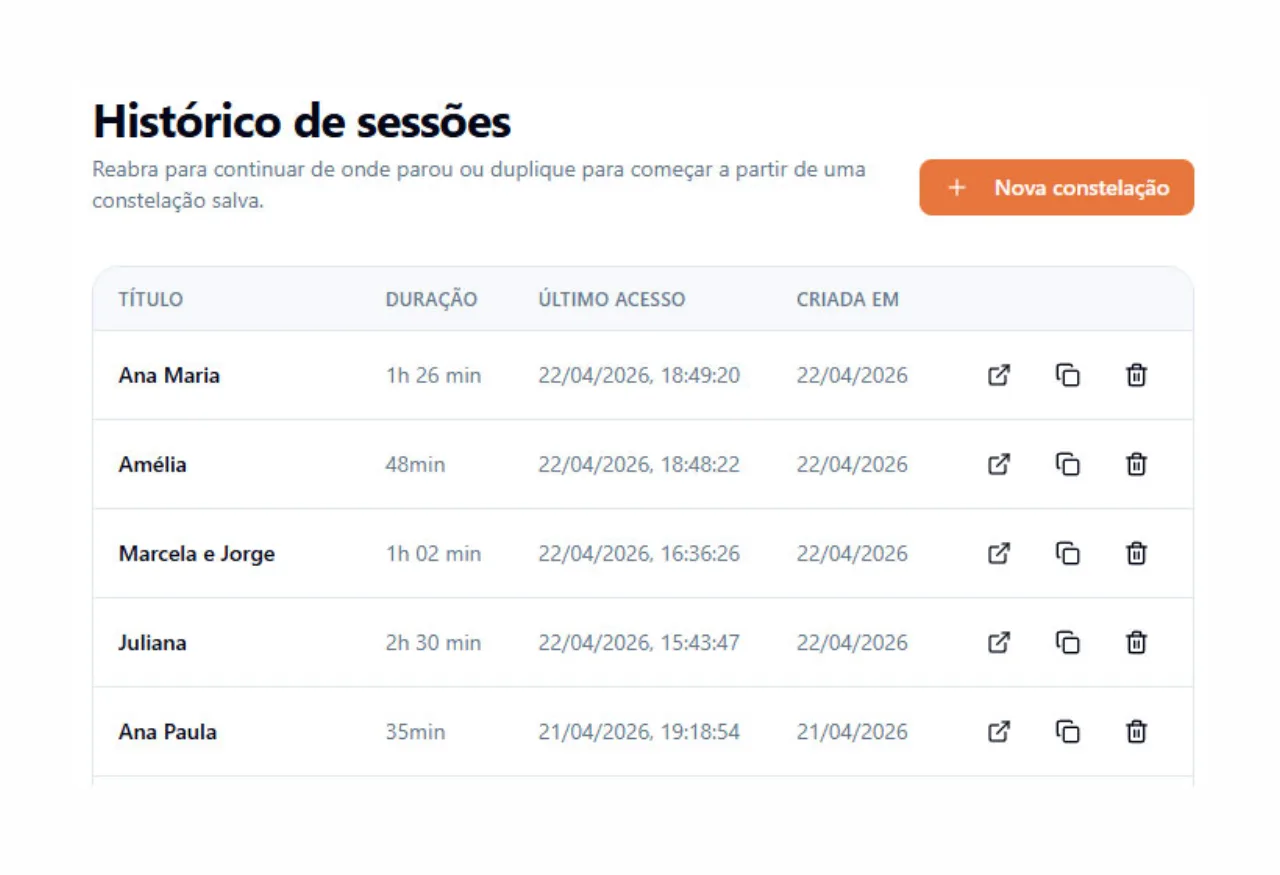Click the Nova constelação button
This screenshot has height=875, width=1280.
1056,188
